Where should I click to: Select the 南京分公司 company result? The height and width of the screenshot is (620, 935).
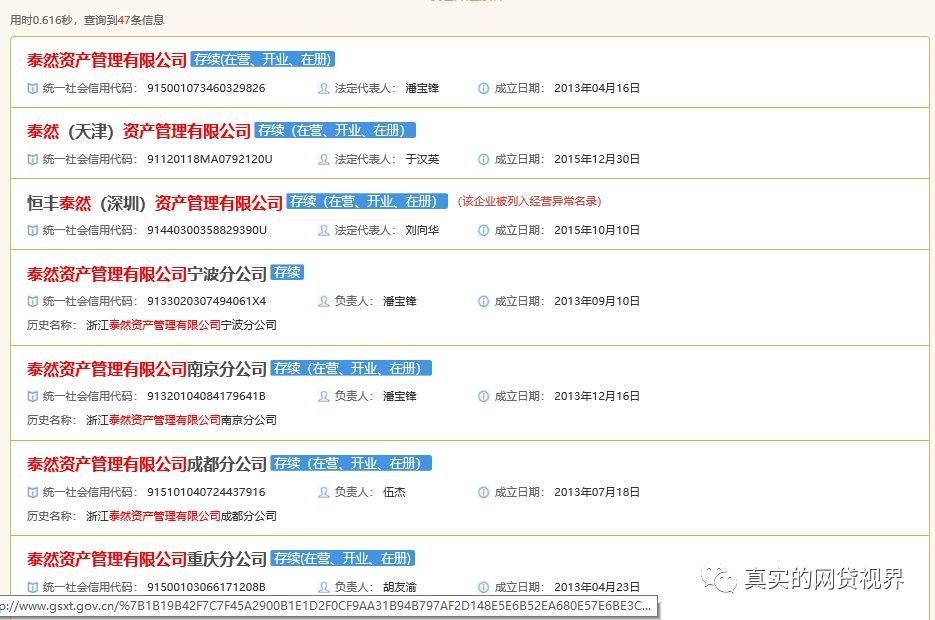(146, 369)
